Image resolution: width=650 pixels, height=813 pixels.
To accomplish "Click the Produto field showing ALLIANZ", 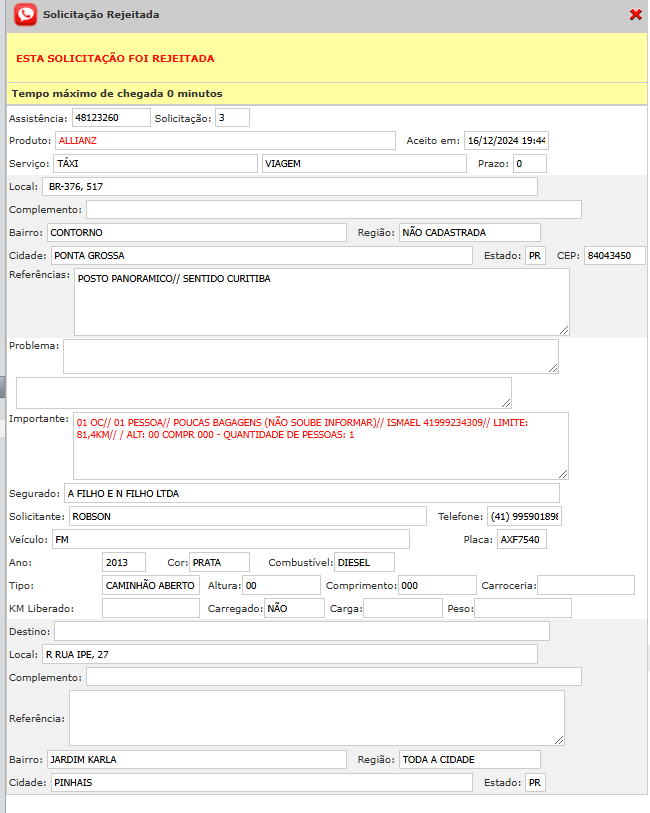I will coord(225,140).
